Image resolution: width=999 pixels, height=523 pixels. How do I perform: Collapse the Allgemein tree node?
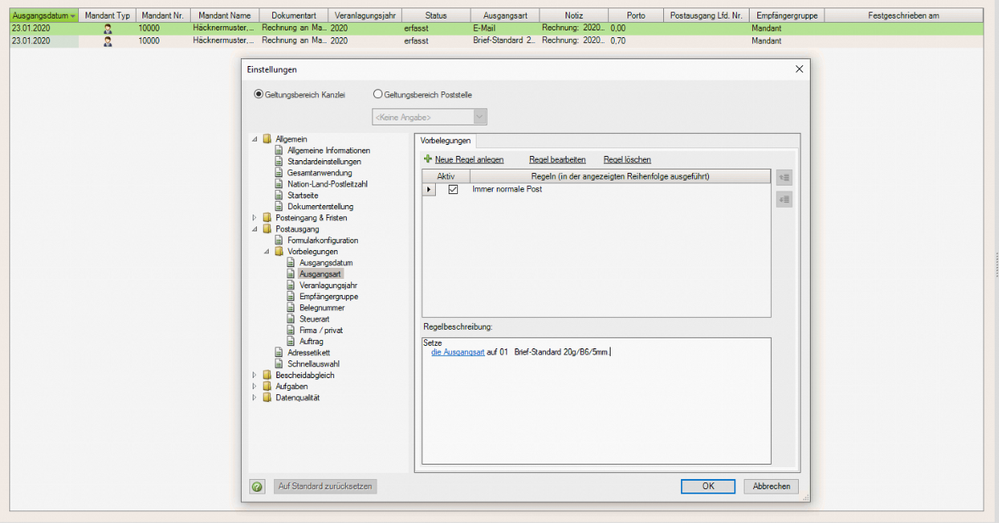pos(254,139)
